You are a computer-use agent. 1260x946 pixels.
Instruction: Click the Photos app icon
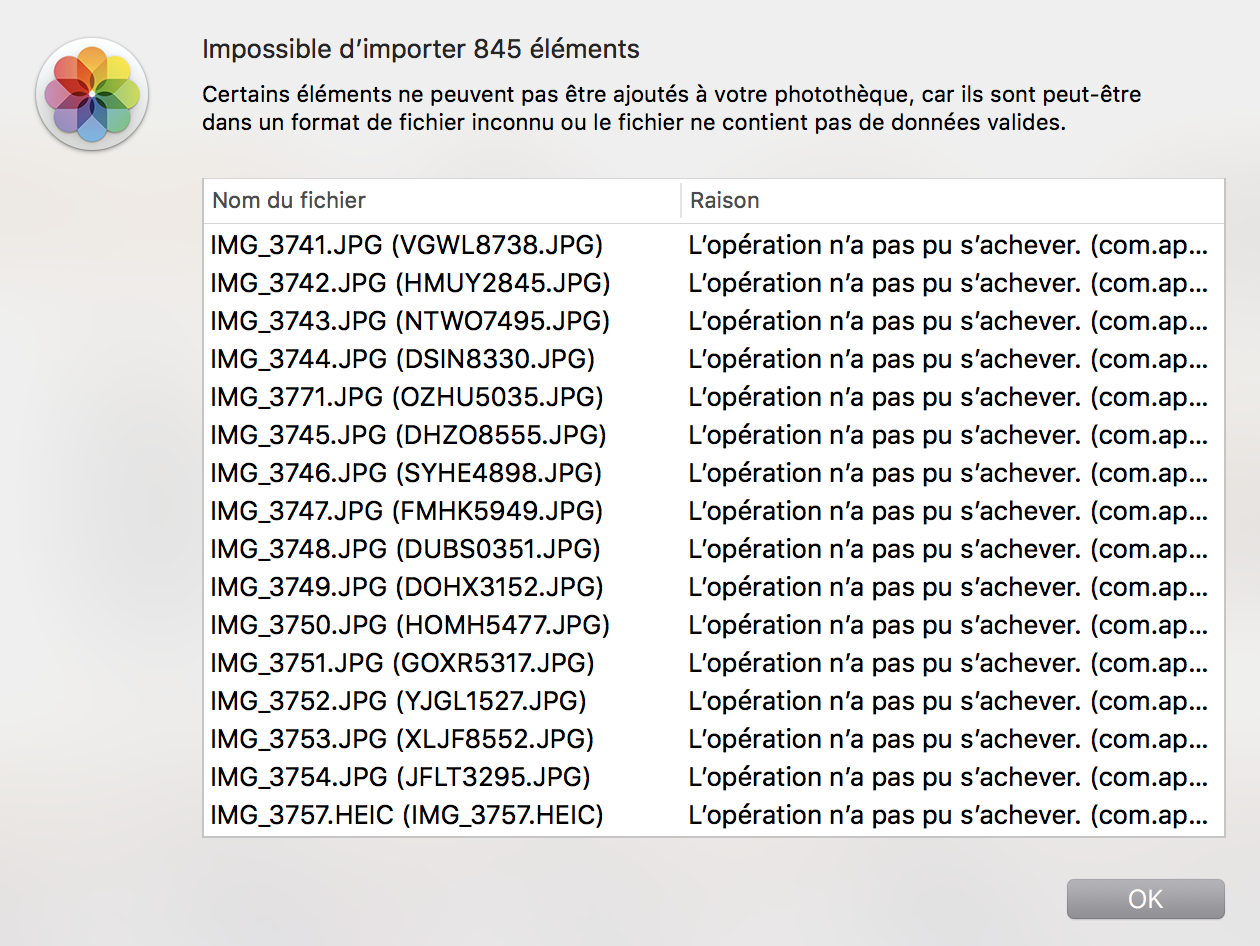tap(92, 94)
